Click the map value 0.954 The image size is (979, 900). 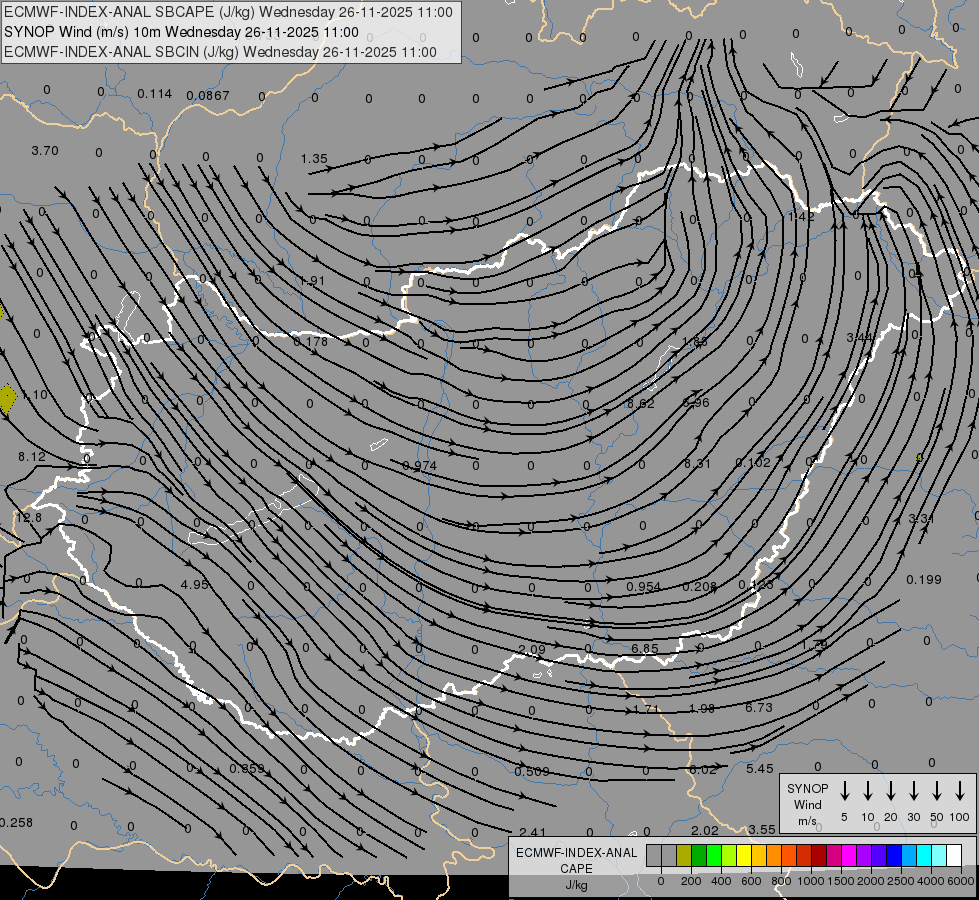tap(644, 586)
